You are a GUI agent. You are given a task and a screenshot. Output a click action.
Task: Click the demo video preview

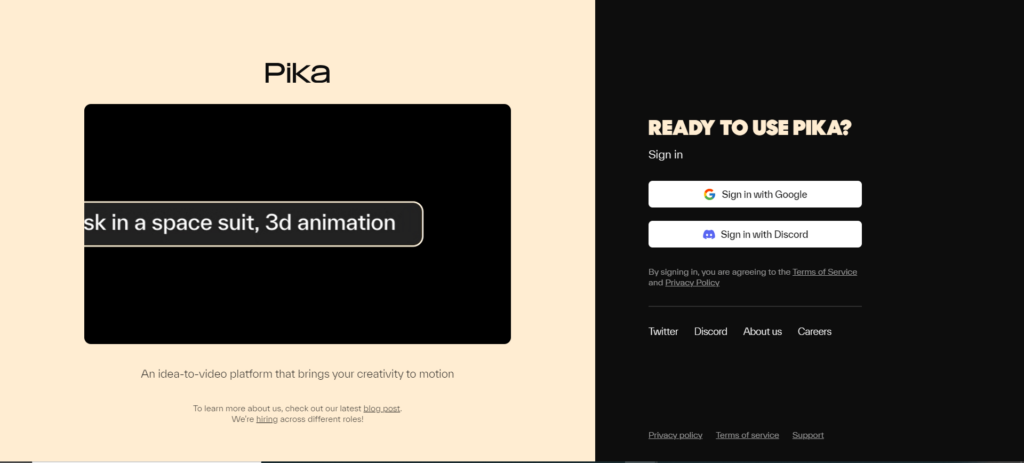297,224
